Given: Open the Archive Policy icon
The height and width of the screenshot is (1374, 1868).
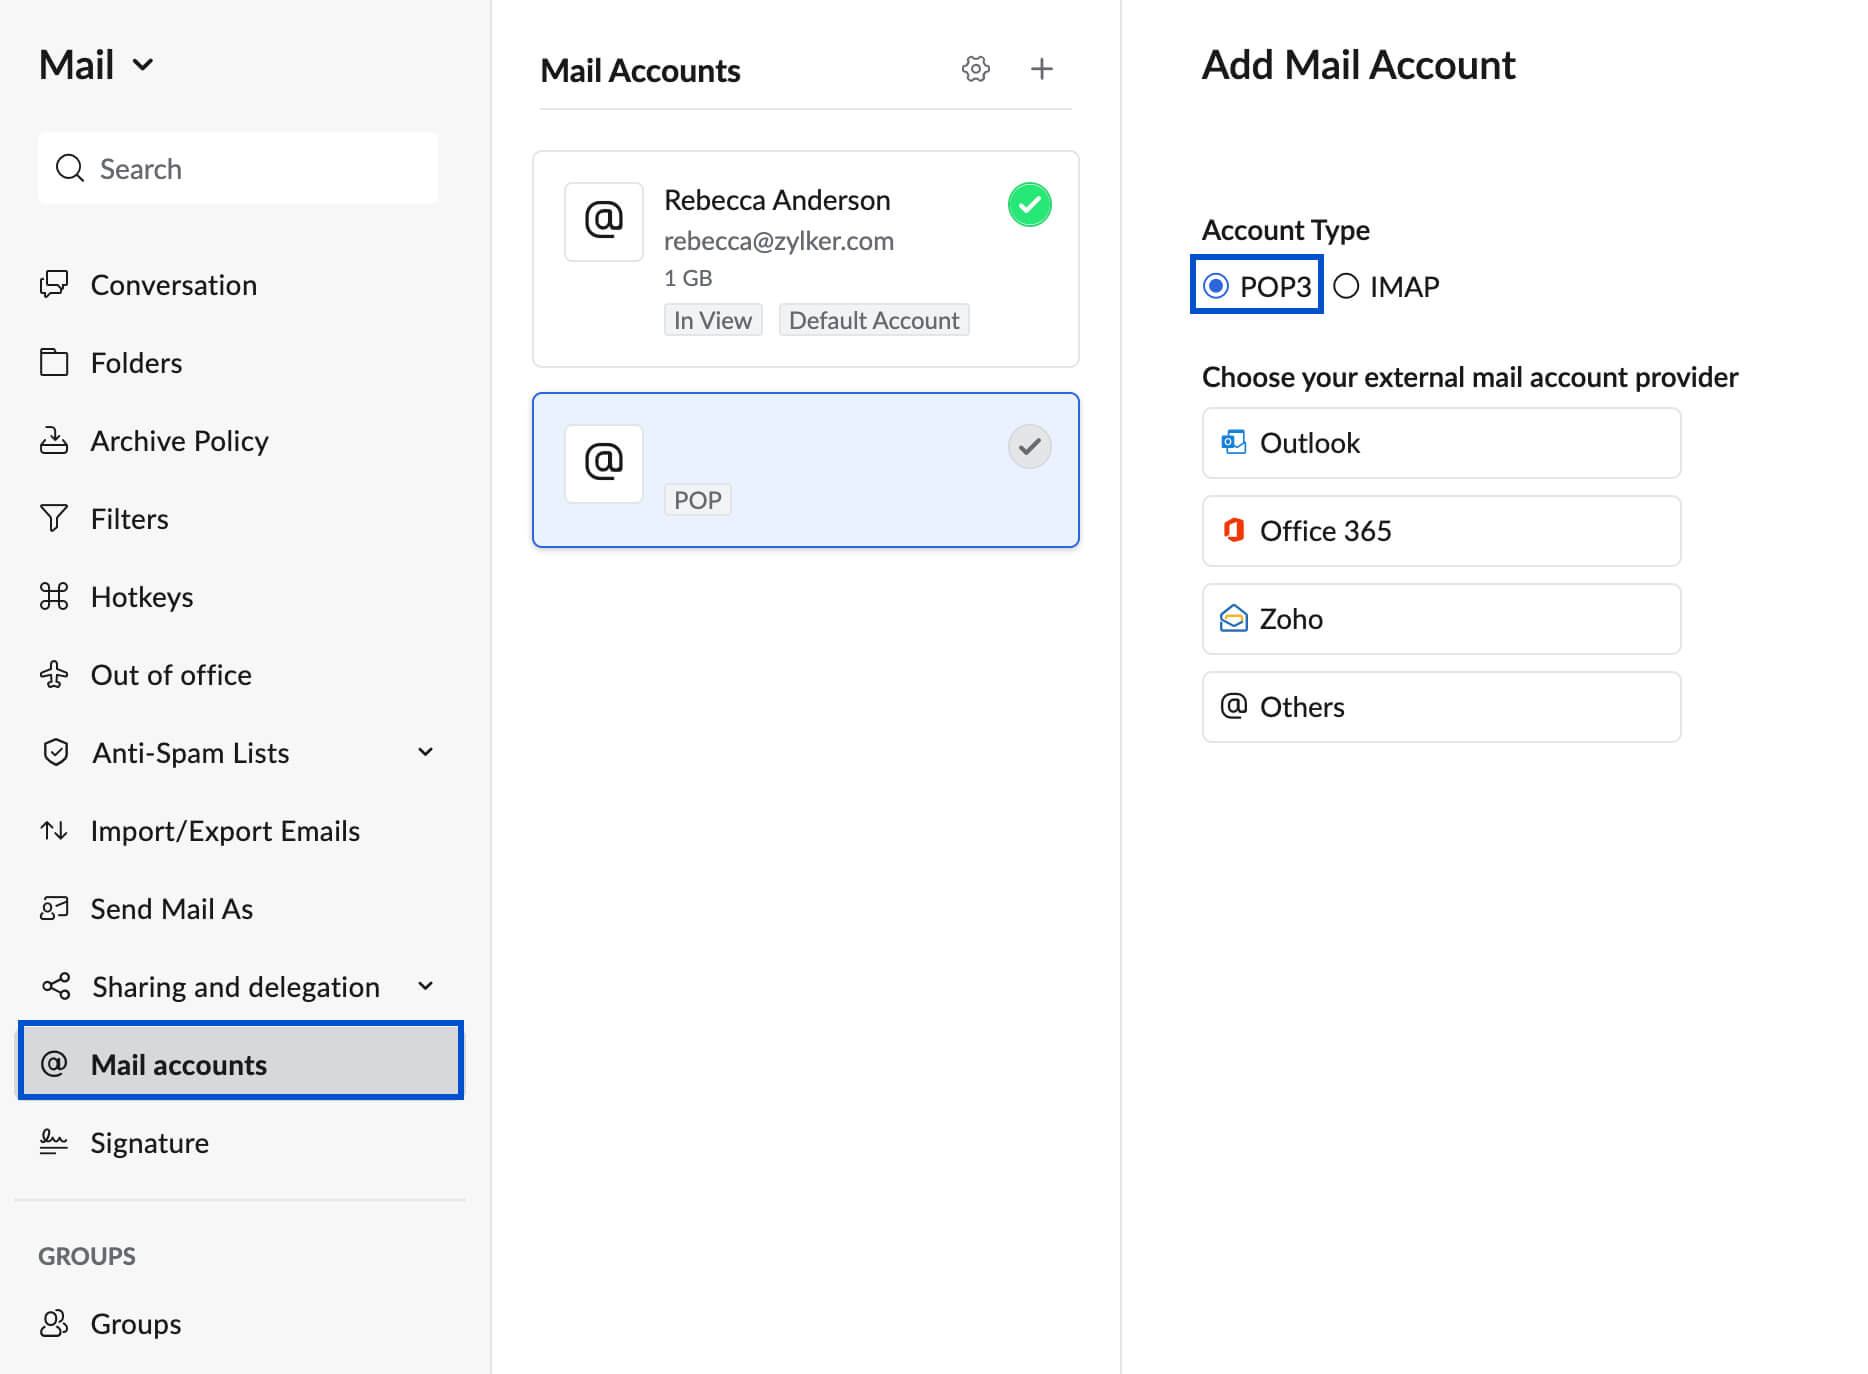Looking at the screenshot, I should click(57, 440).
